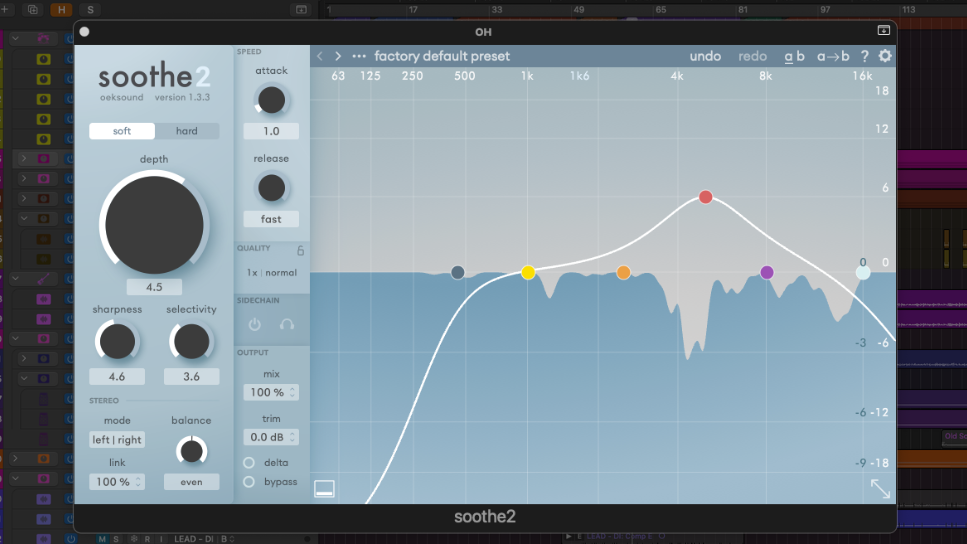Select the red EQ band node
967x544 pixels.
click(706, 197)
